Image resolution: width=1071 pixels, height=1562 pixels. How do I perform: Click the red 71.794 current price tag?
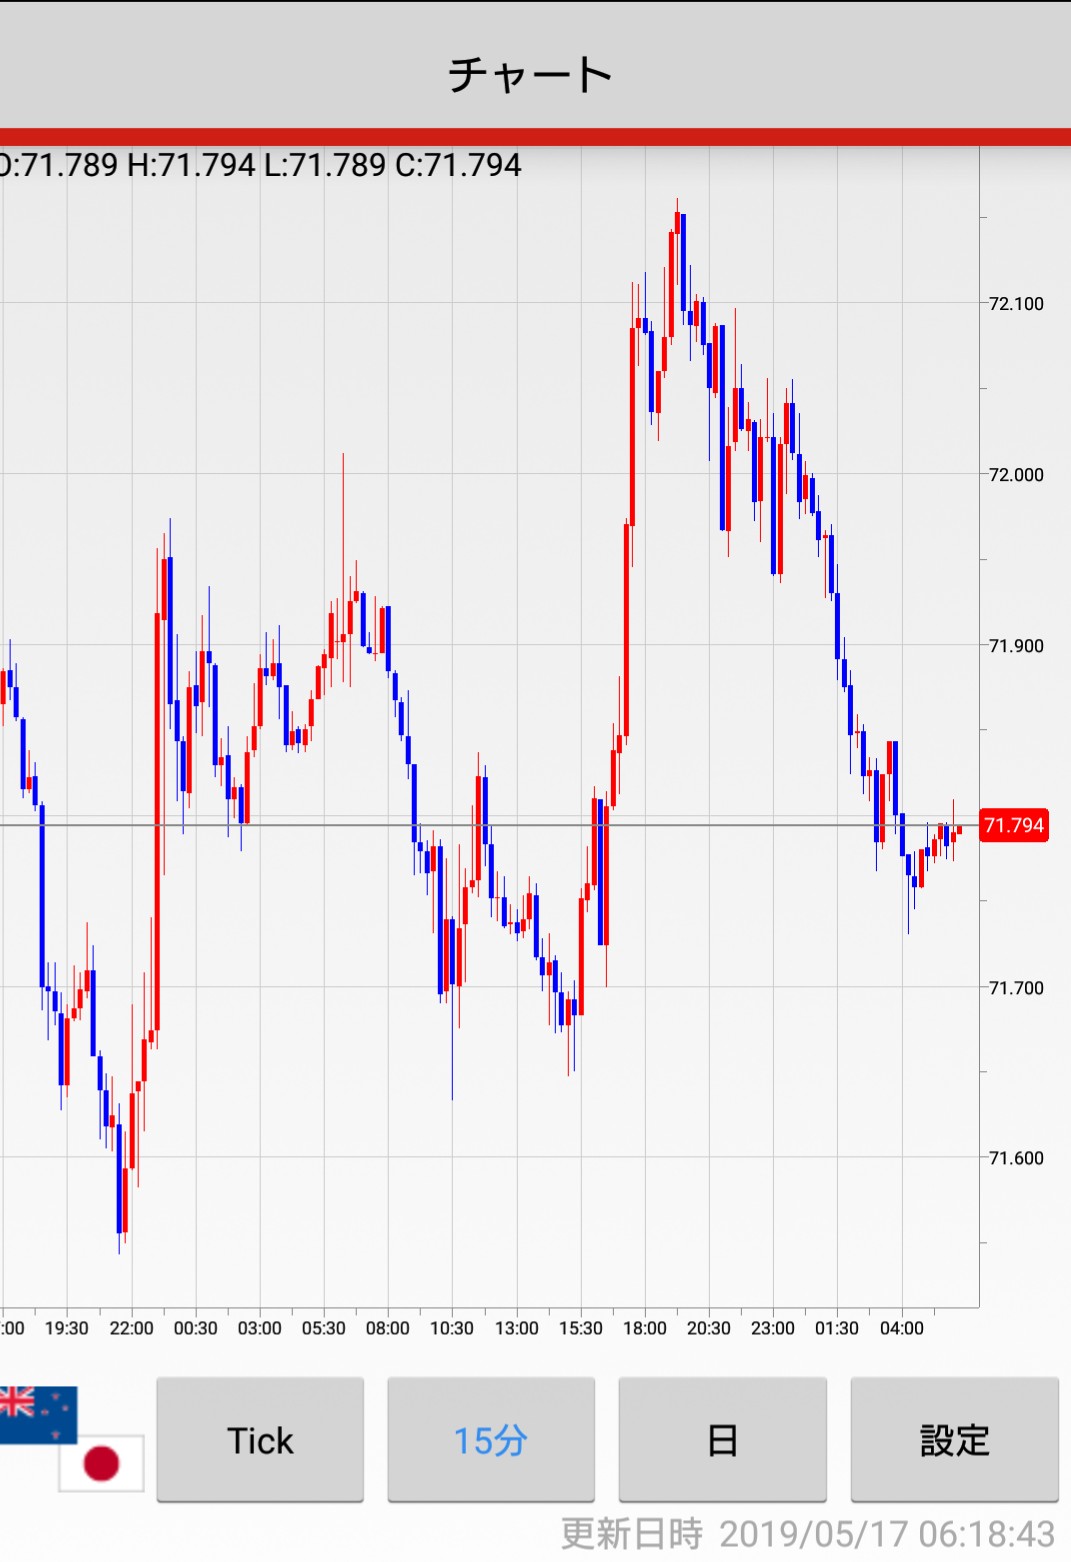(x=1013, y=825)
